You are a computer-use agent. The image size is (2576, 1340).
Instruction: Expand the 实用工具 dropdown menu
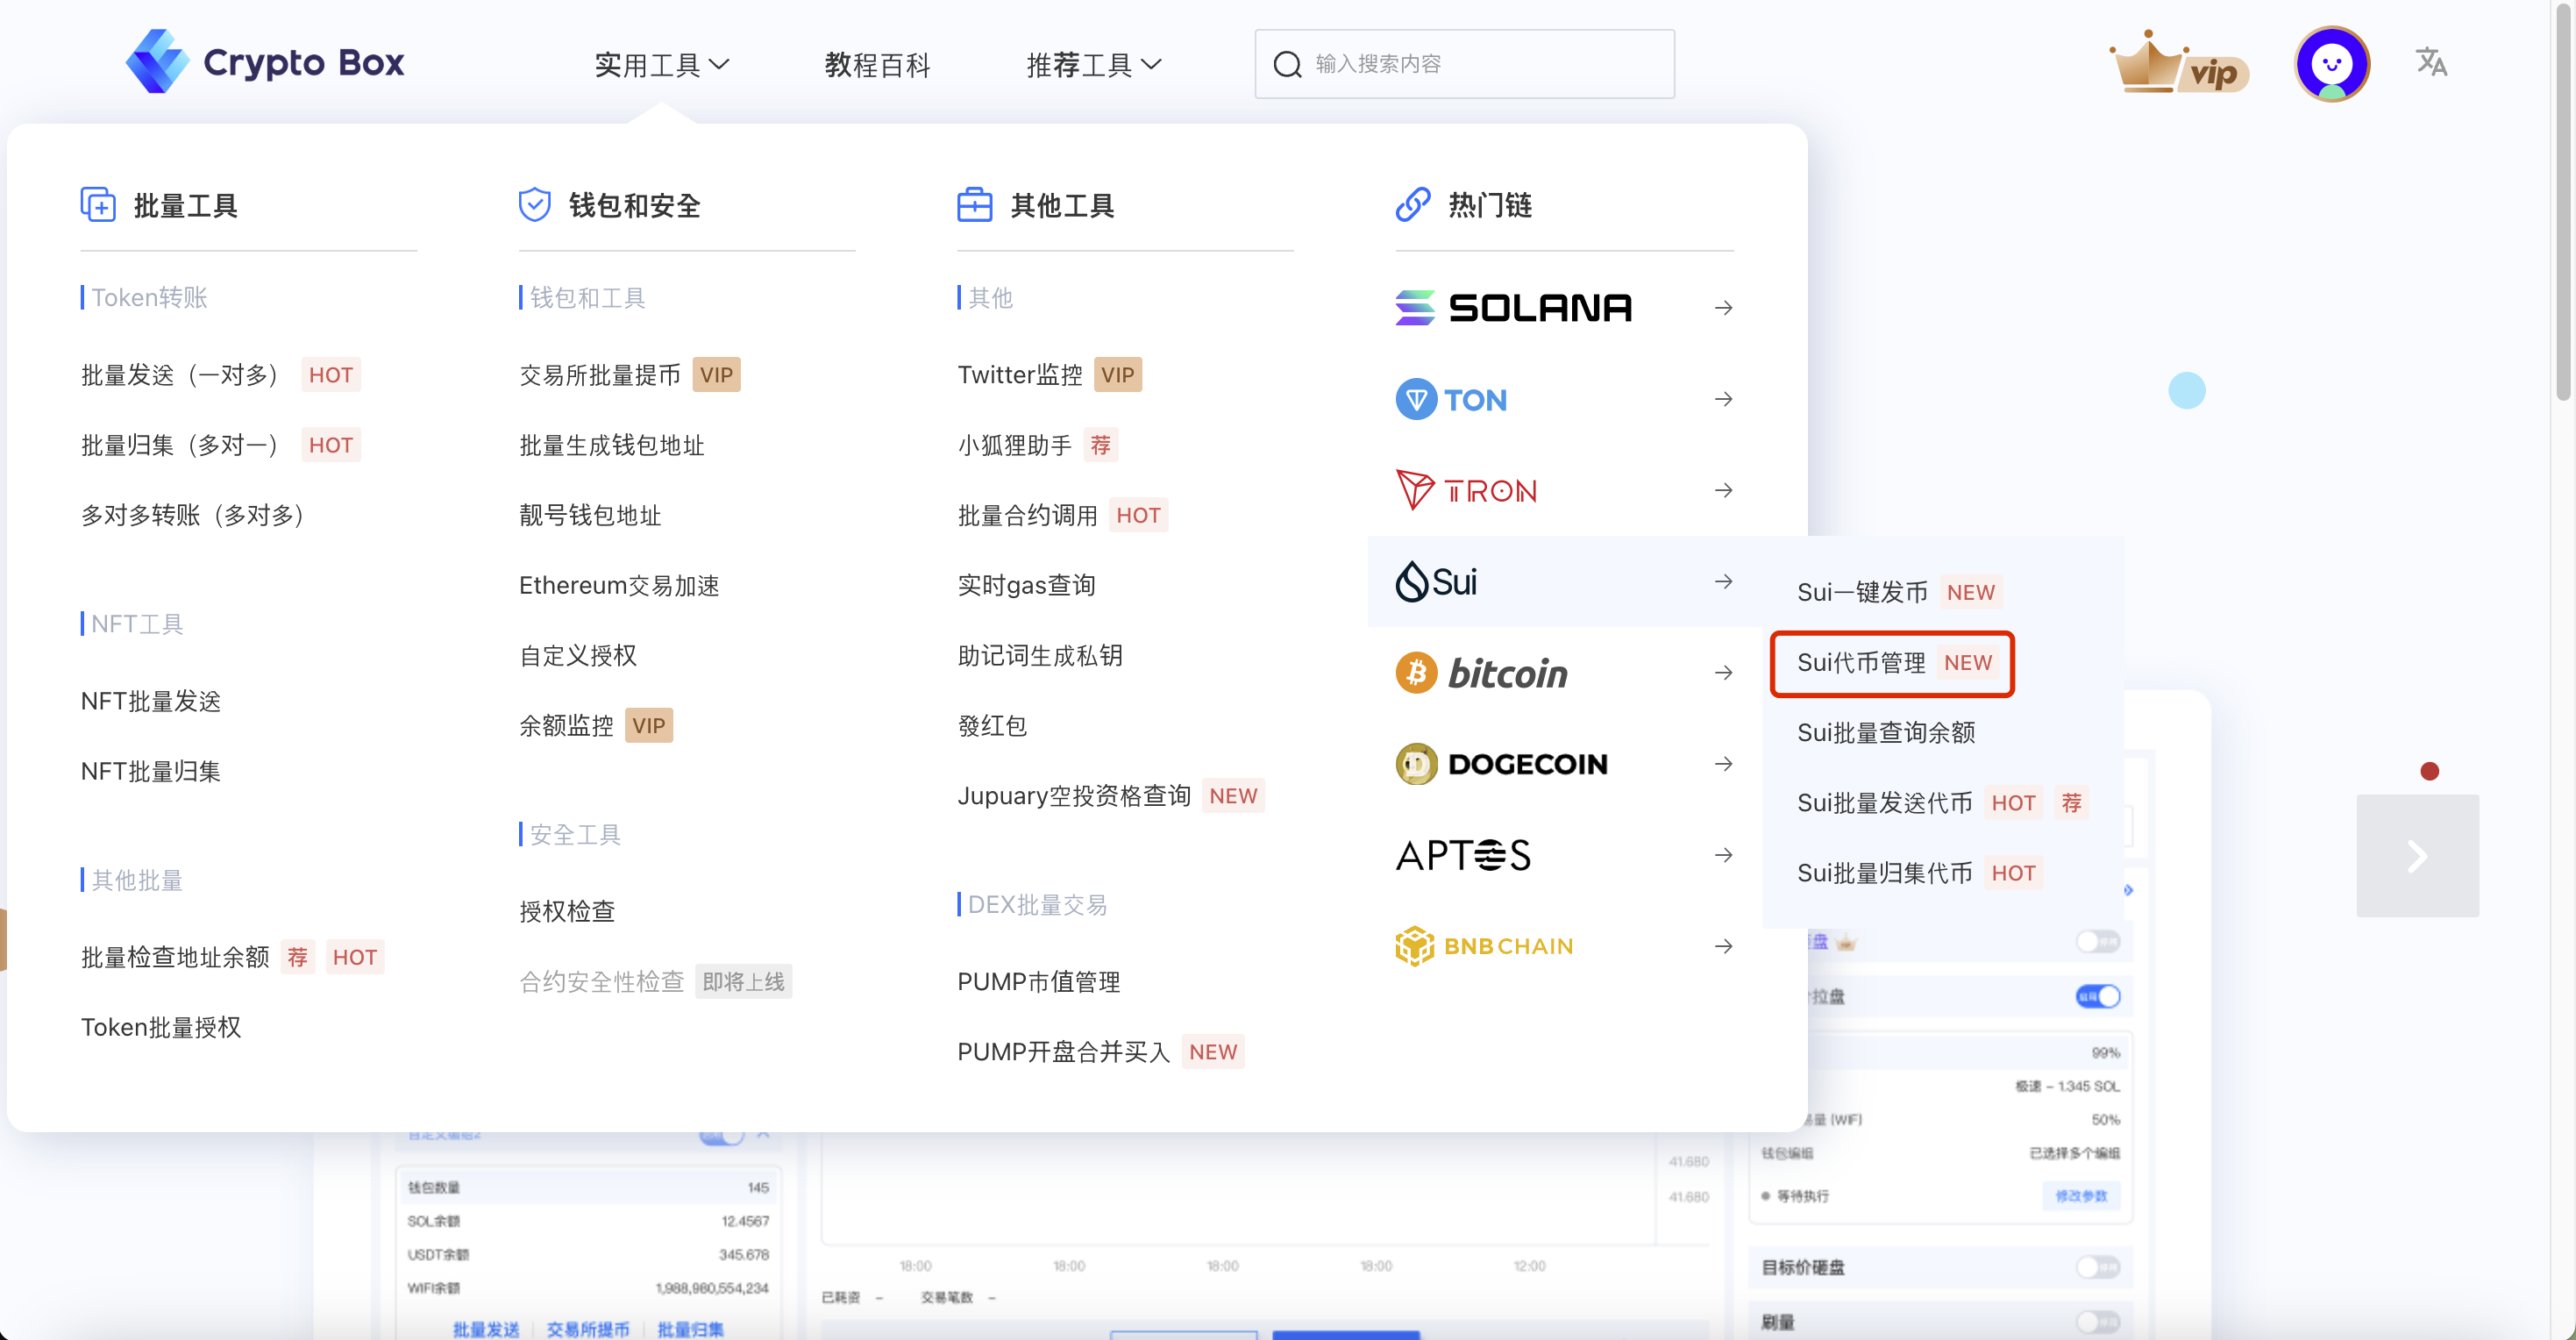pyautogui.click(x=661, y=65)
